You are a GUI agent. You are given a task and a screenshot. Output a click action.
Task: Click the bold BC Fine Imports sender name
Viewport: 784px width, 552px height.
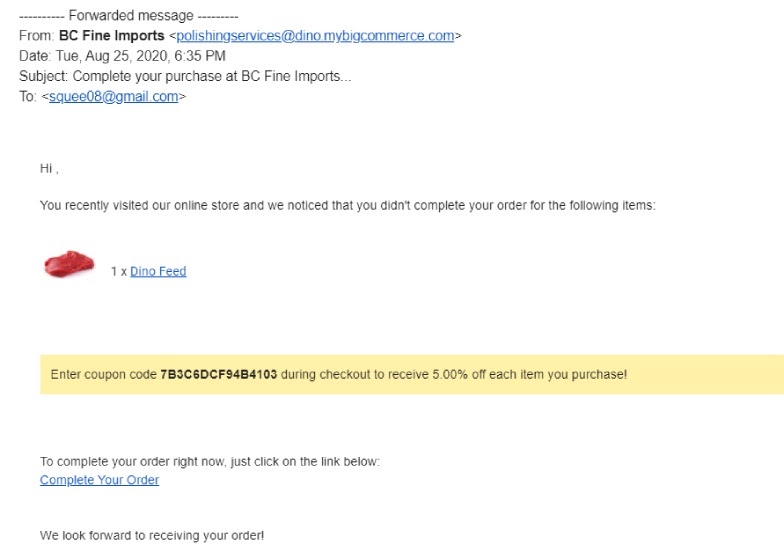tap(111, 36)
